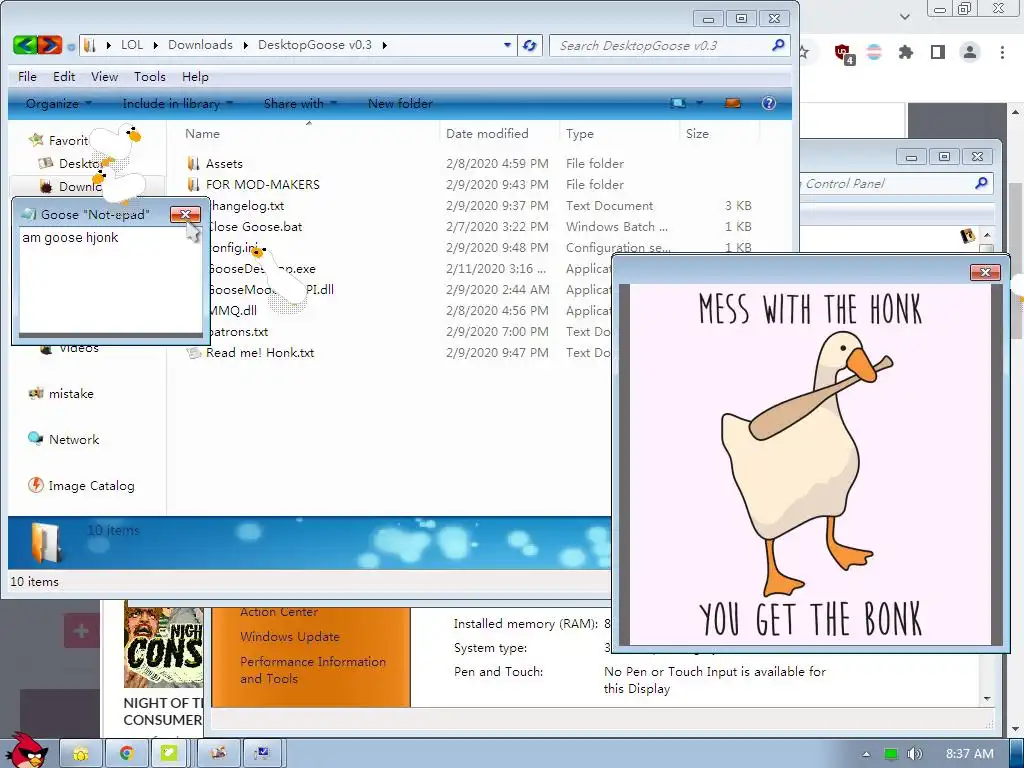Click the system properties taskbar icon
Screen dimensions: 1024x768
click(x=263, y=754)
